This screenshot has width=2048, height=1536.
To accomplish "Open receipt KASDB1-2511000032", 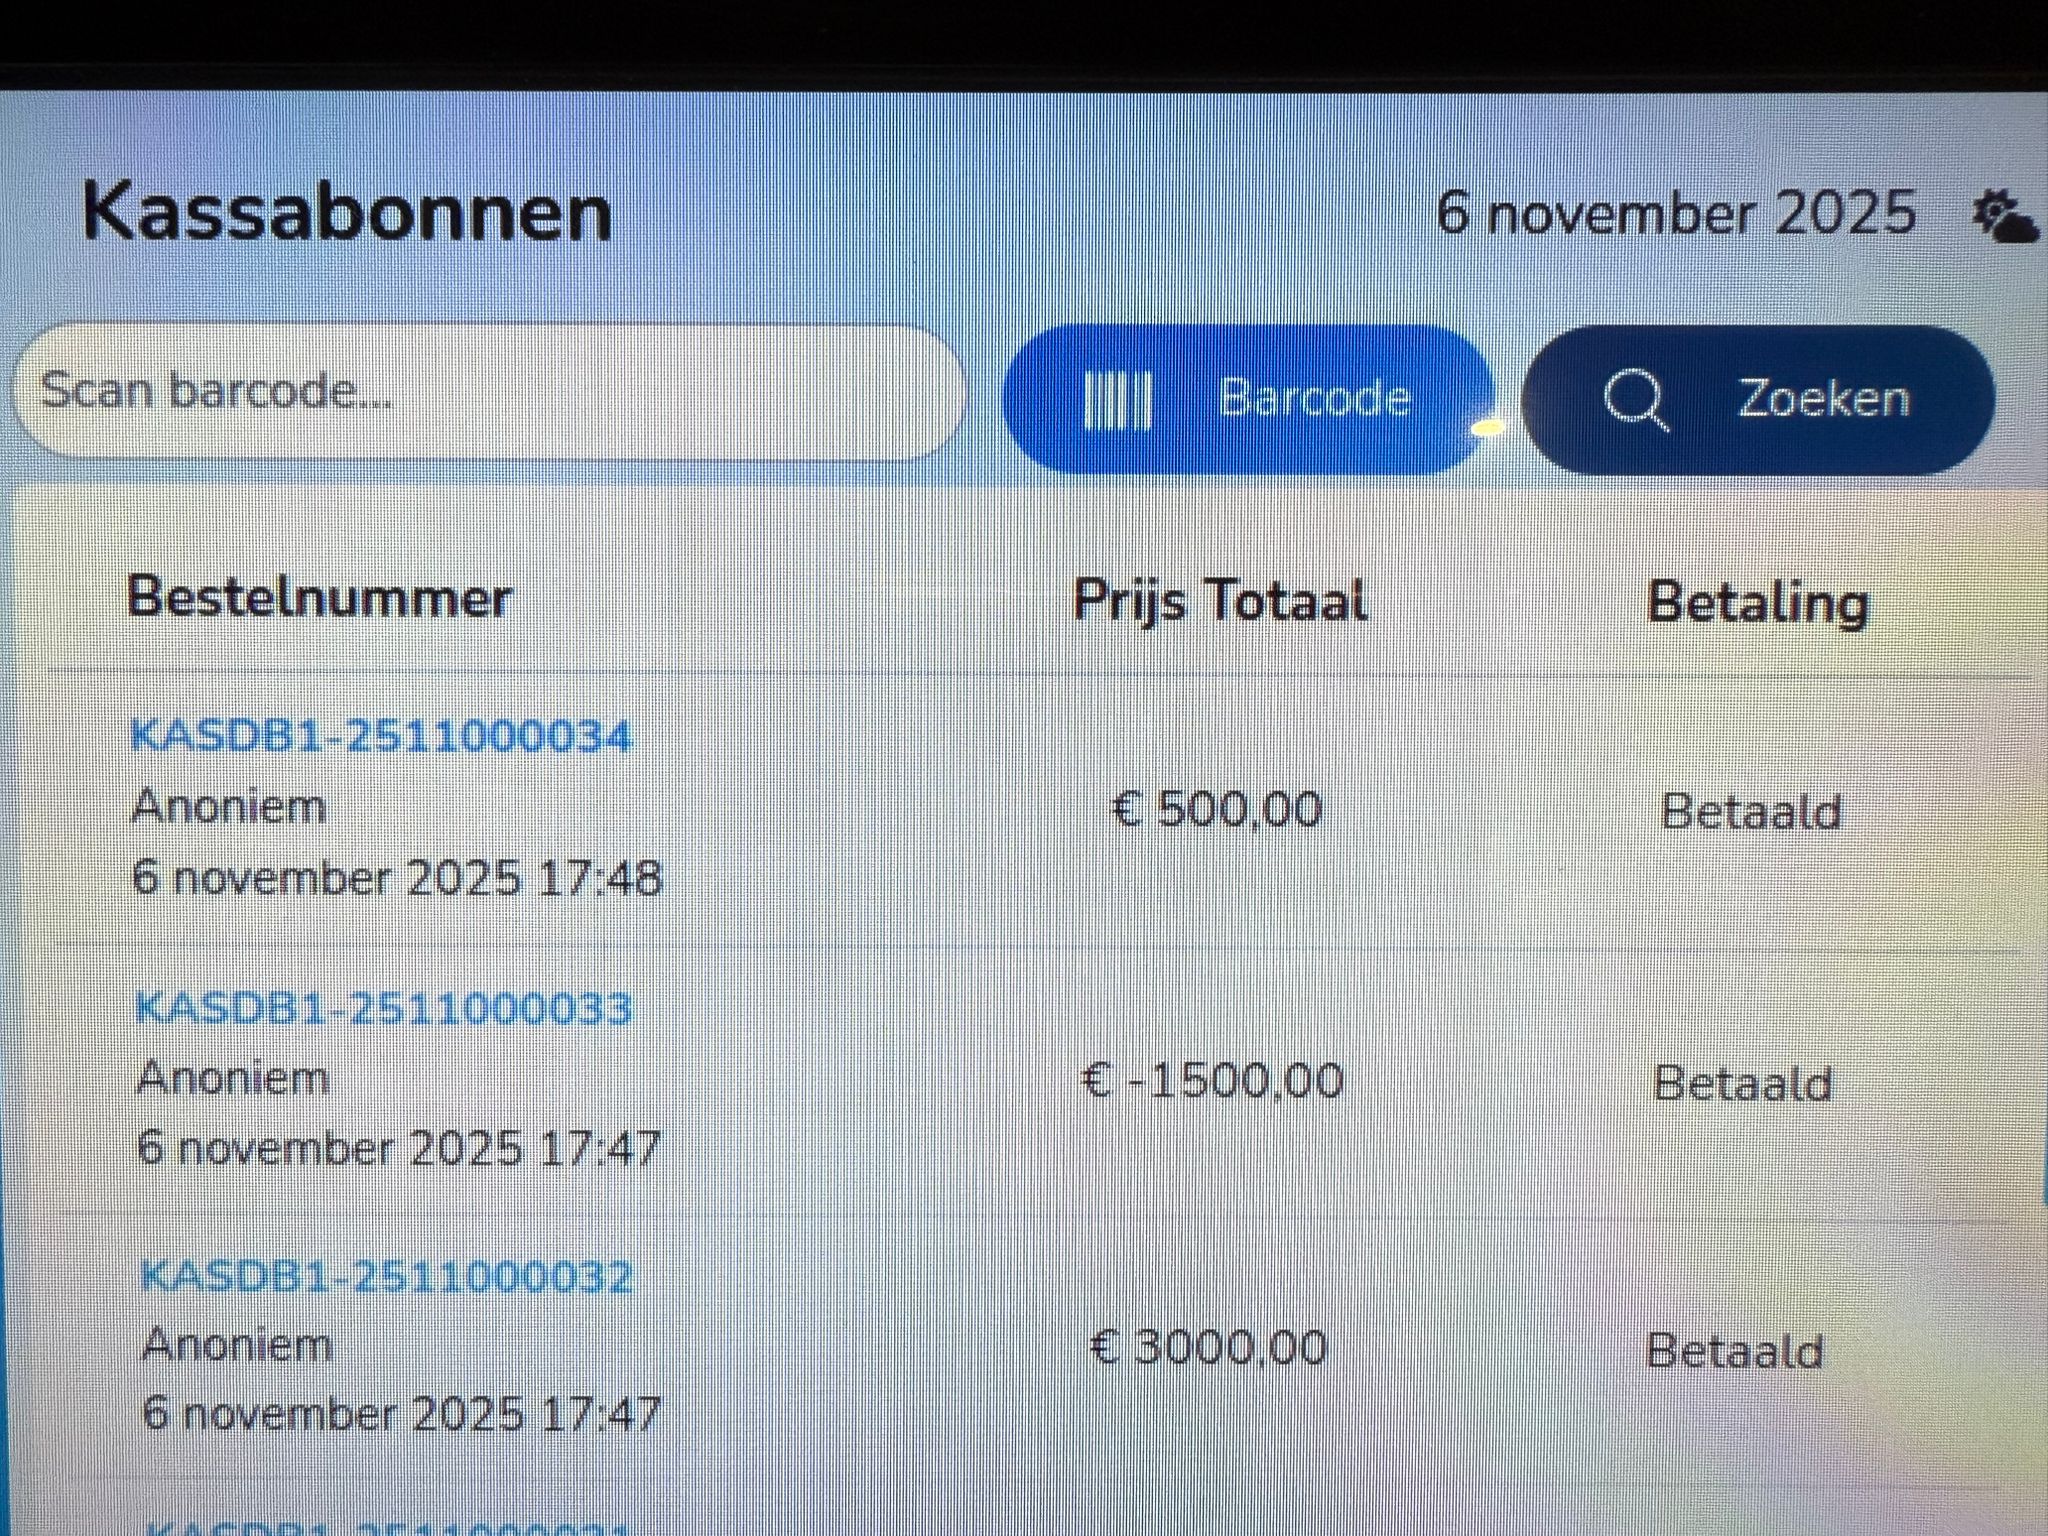I will click(x=386, y=1277).
